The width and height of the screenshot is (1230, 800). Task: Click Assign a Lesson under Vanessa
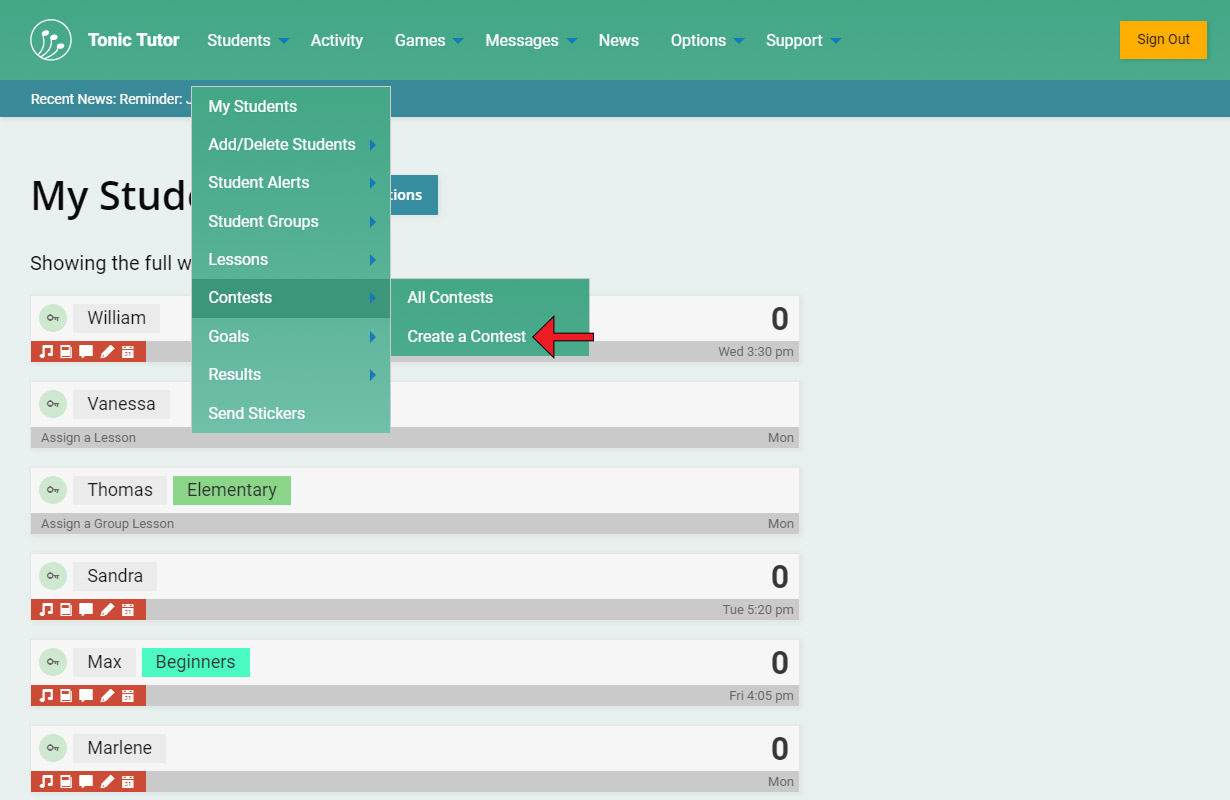88,438
